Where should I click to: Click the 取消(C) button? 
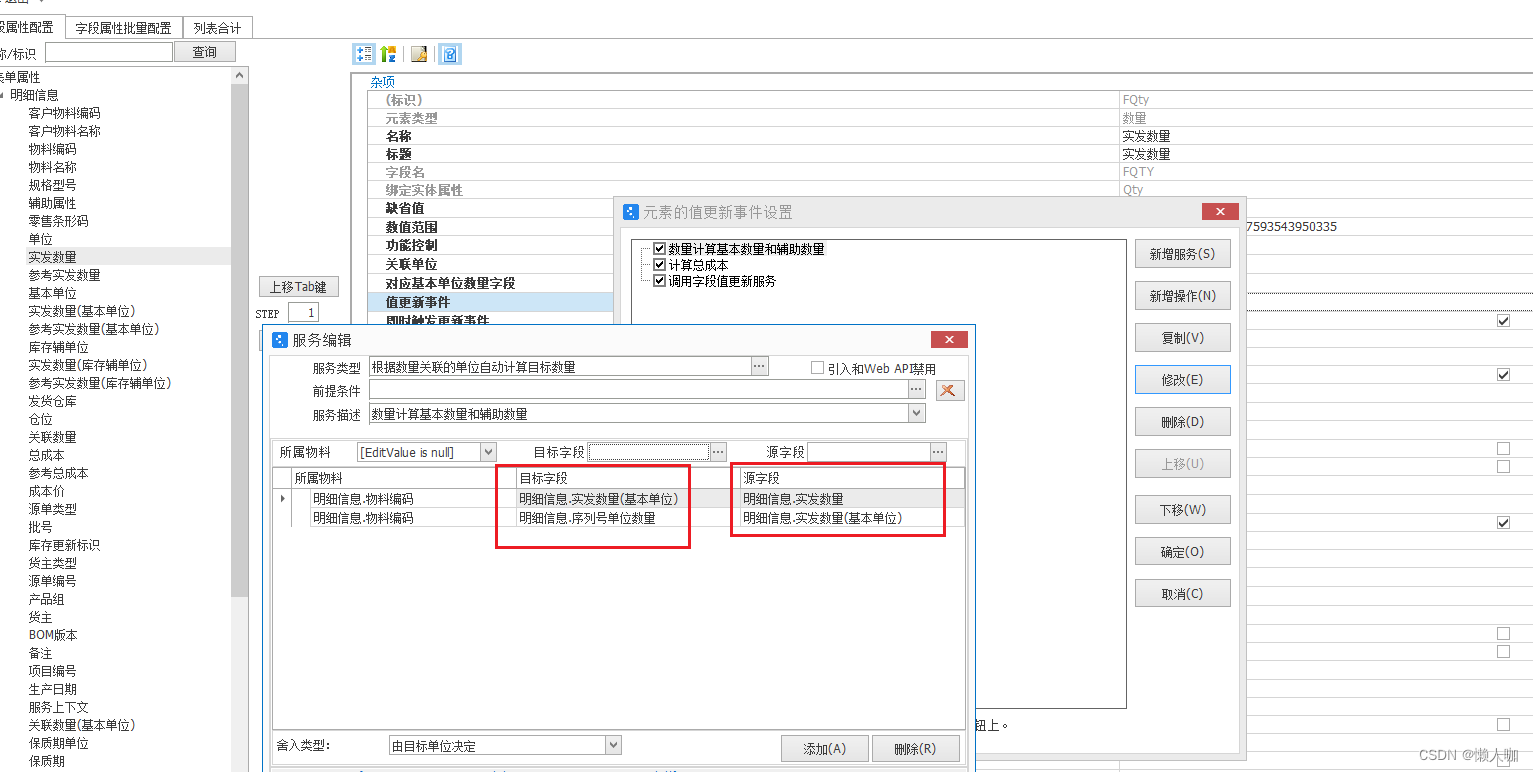coord(1182,594)
